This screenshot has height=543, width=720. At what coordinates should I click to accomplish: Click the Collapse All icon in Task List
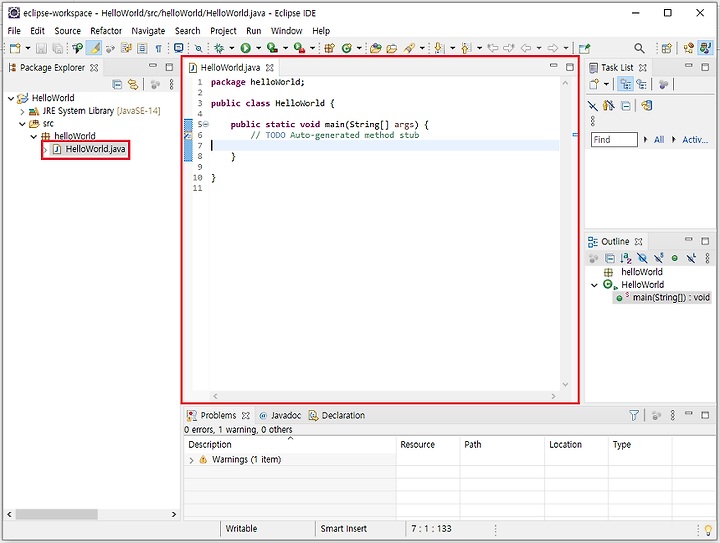625,106
